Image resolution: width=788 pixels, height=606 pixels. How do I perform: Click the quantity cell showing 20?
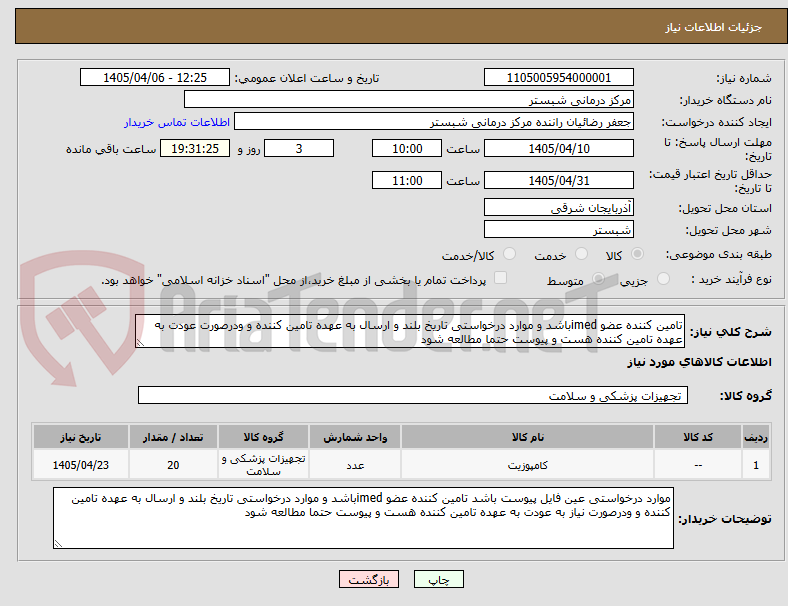(173, 465)
